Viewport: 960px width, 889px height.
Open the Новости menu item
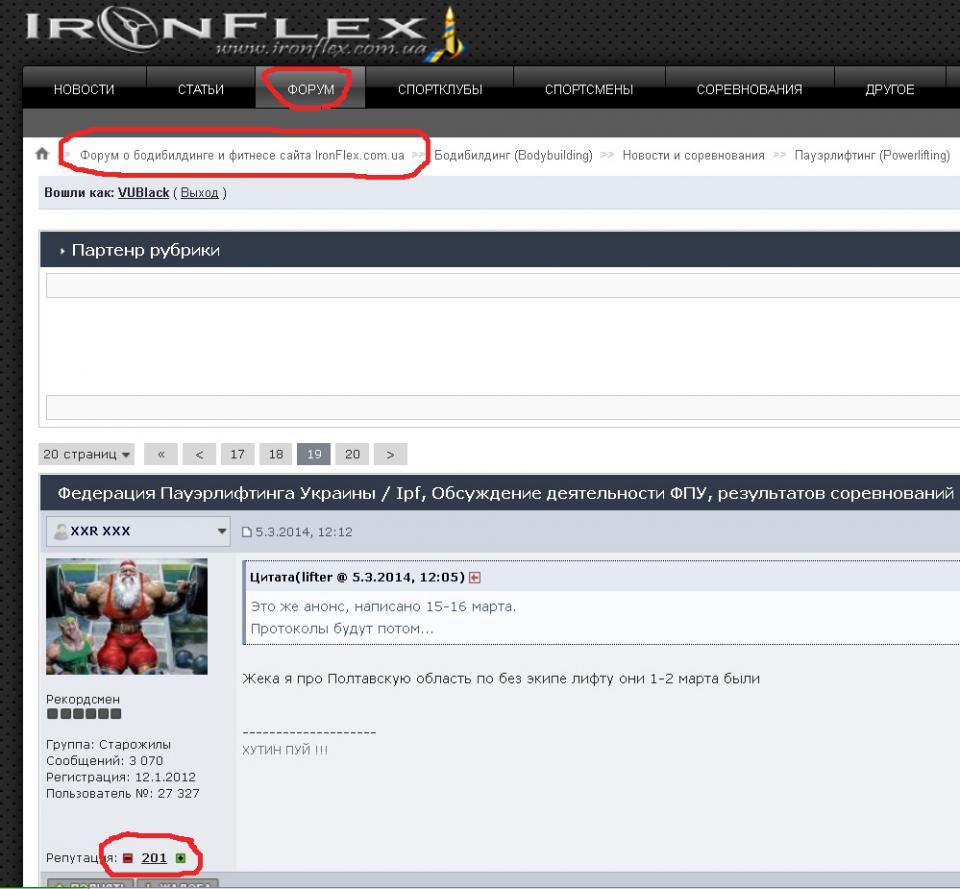click(x=84, y=89)
